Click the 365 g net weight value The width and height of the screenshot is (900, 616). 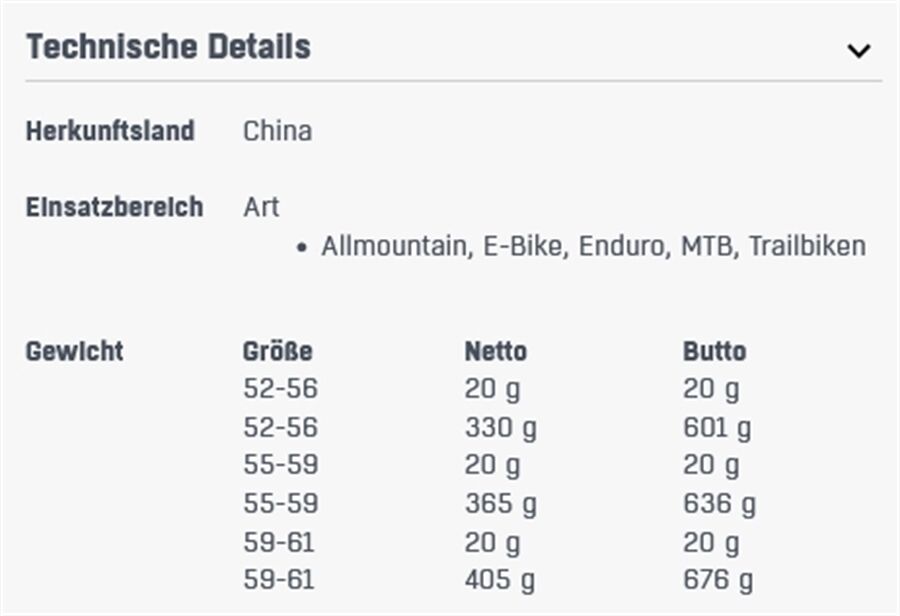pyautogui.click(x=500, y=504)
